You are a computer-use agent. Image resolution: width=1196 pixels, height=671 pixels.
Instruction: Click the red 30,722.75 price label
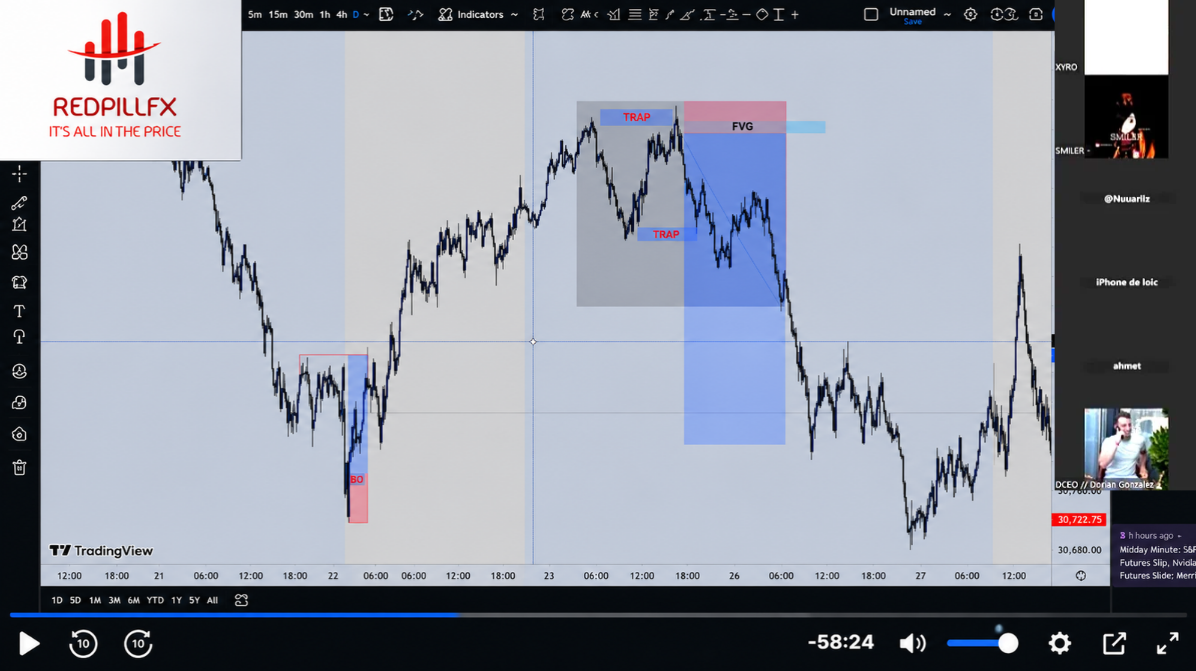click(x=1079, y=519)
